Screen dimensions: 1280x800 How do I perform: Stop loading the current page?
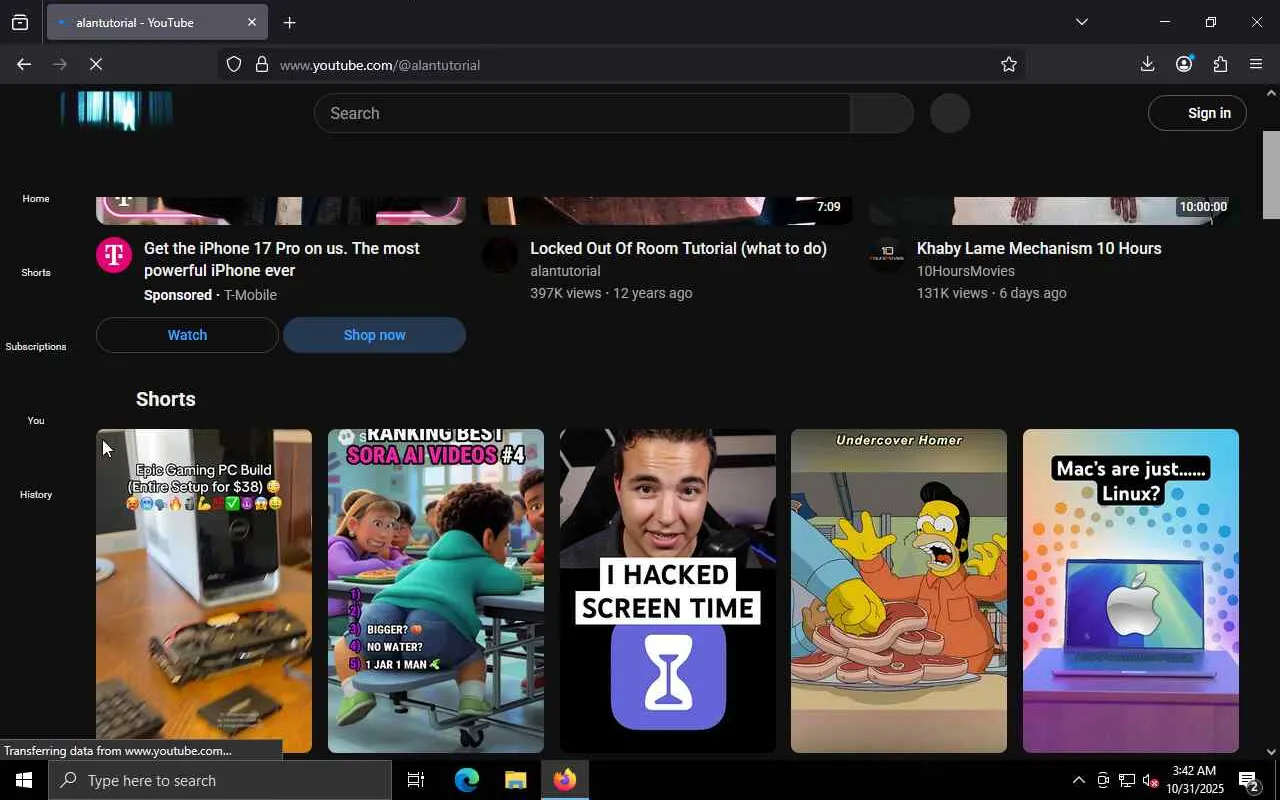(x=95, y=64)
